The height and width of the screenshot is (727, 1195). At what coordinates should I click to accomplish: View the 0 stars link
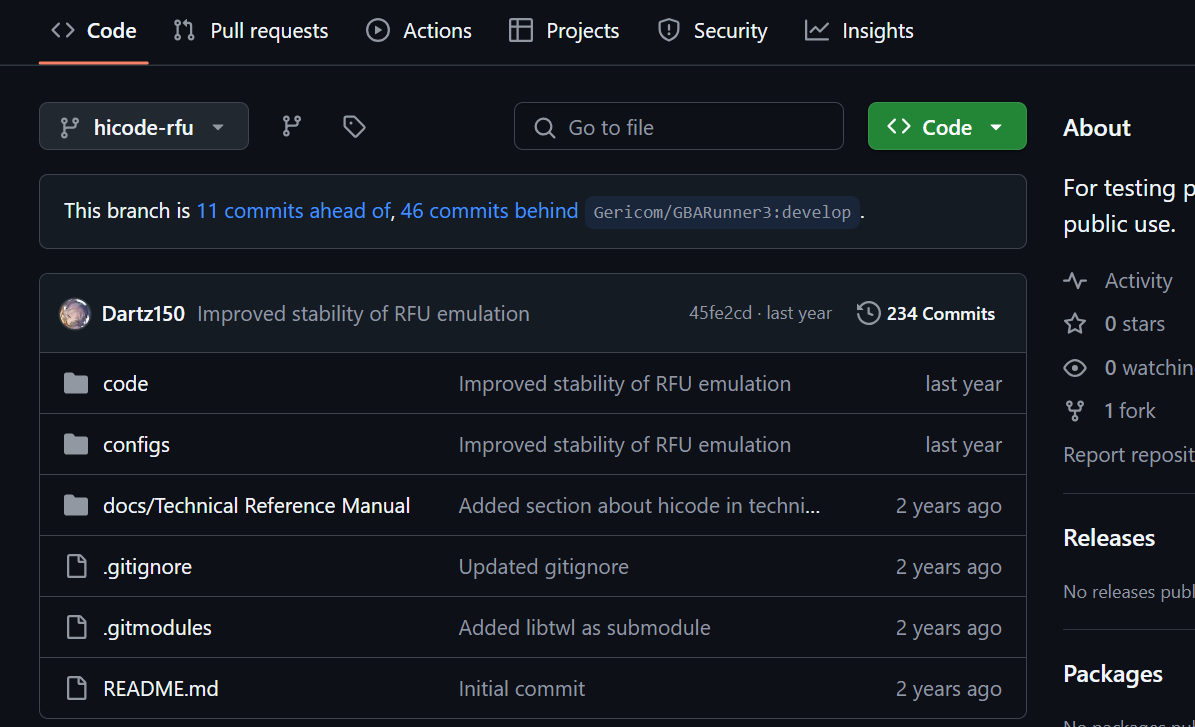pos(1135,324)
